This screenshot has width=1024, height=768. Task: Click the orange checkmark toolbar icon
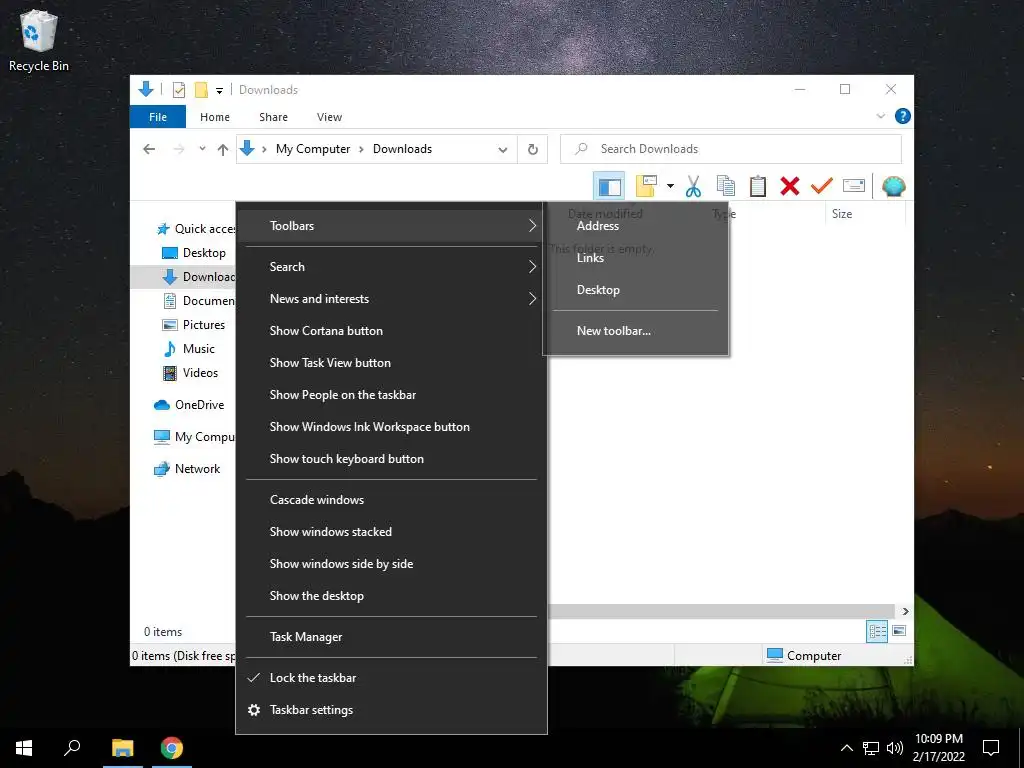(822, 186)
